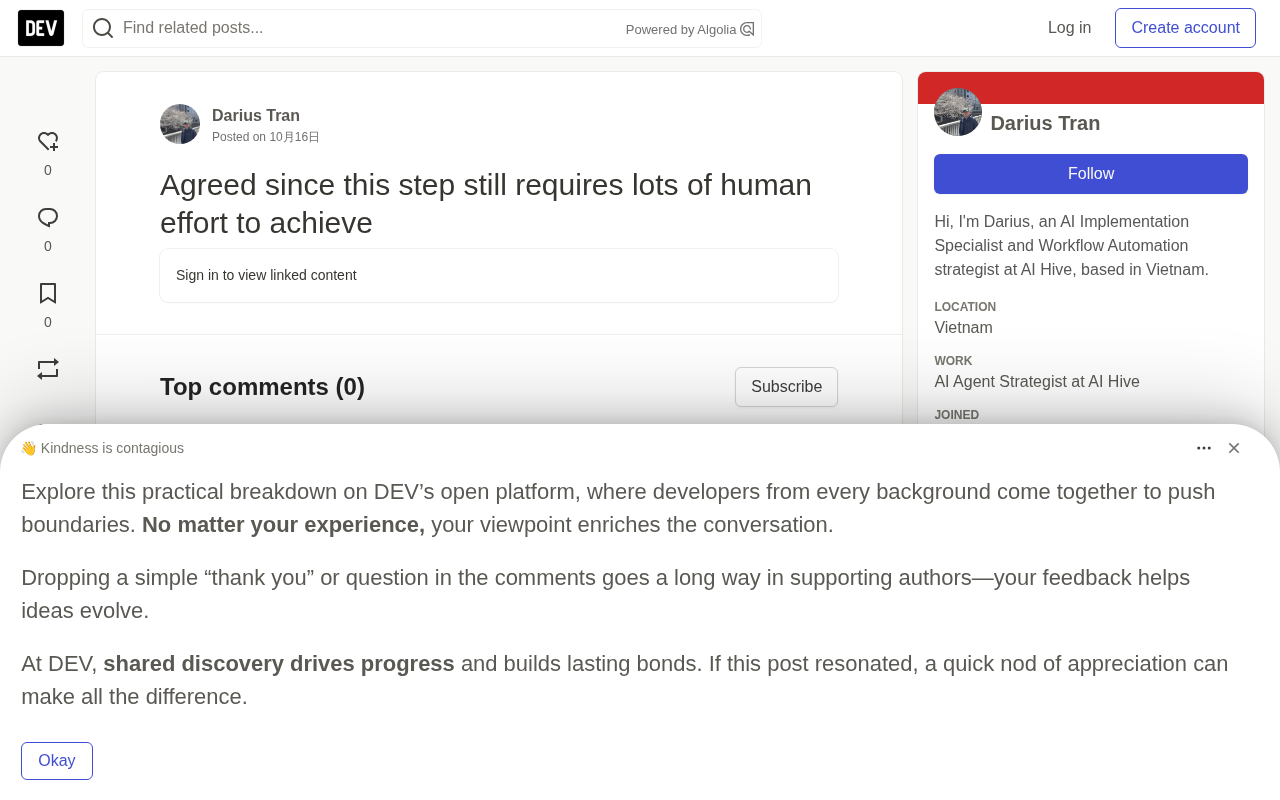The image size is (1280, 800).
Task: Click the Kindness is contagious label
Action: click(x=102, y=448)
